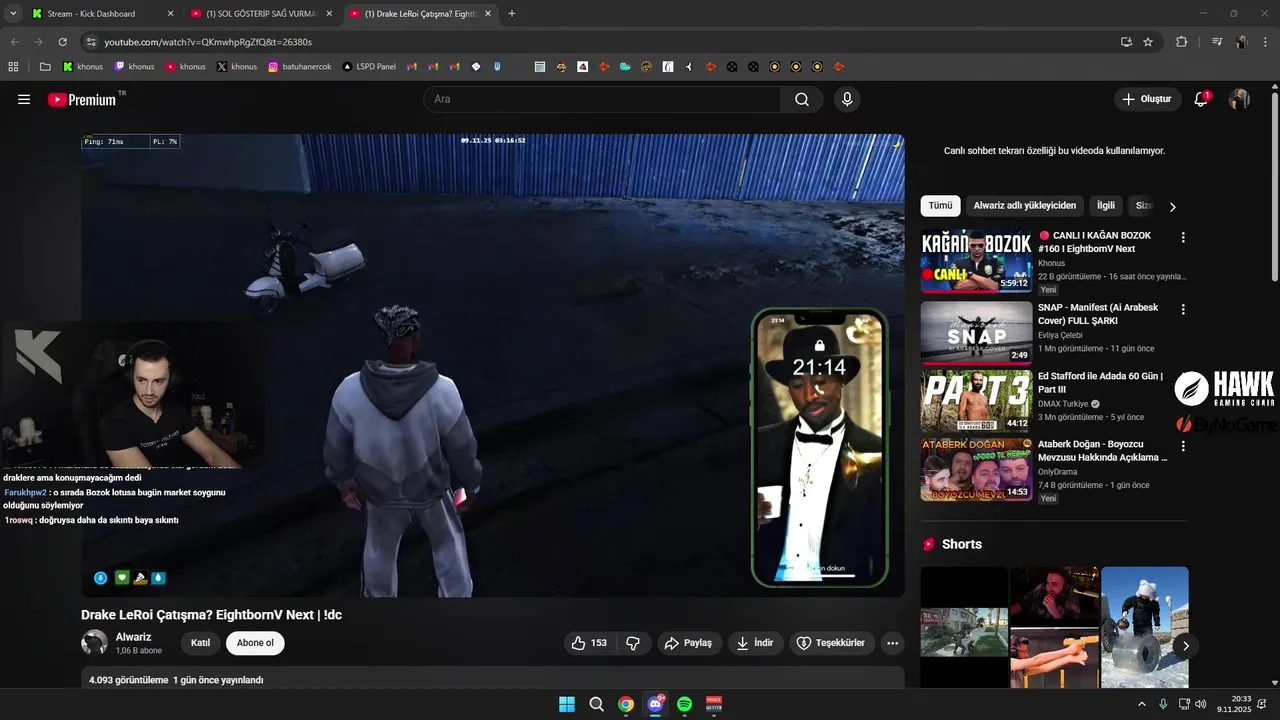The image size is (1280, 720).
Task: Open the Ataberk Doğan Boyozcu thumbnail
Action: point(976,469)
